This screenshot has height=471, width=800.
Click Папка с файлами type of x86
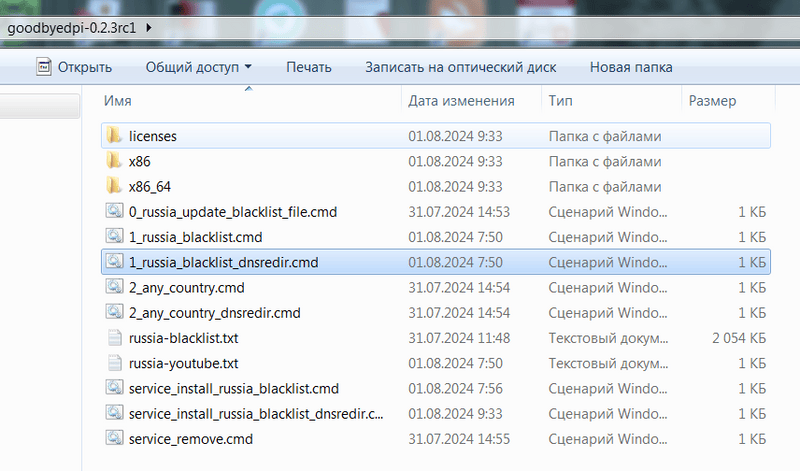click(605, 161)
